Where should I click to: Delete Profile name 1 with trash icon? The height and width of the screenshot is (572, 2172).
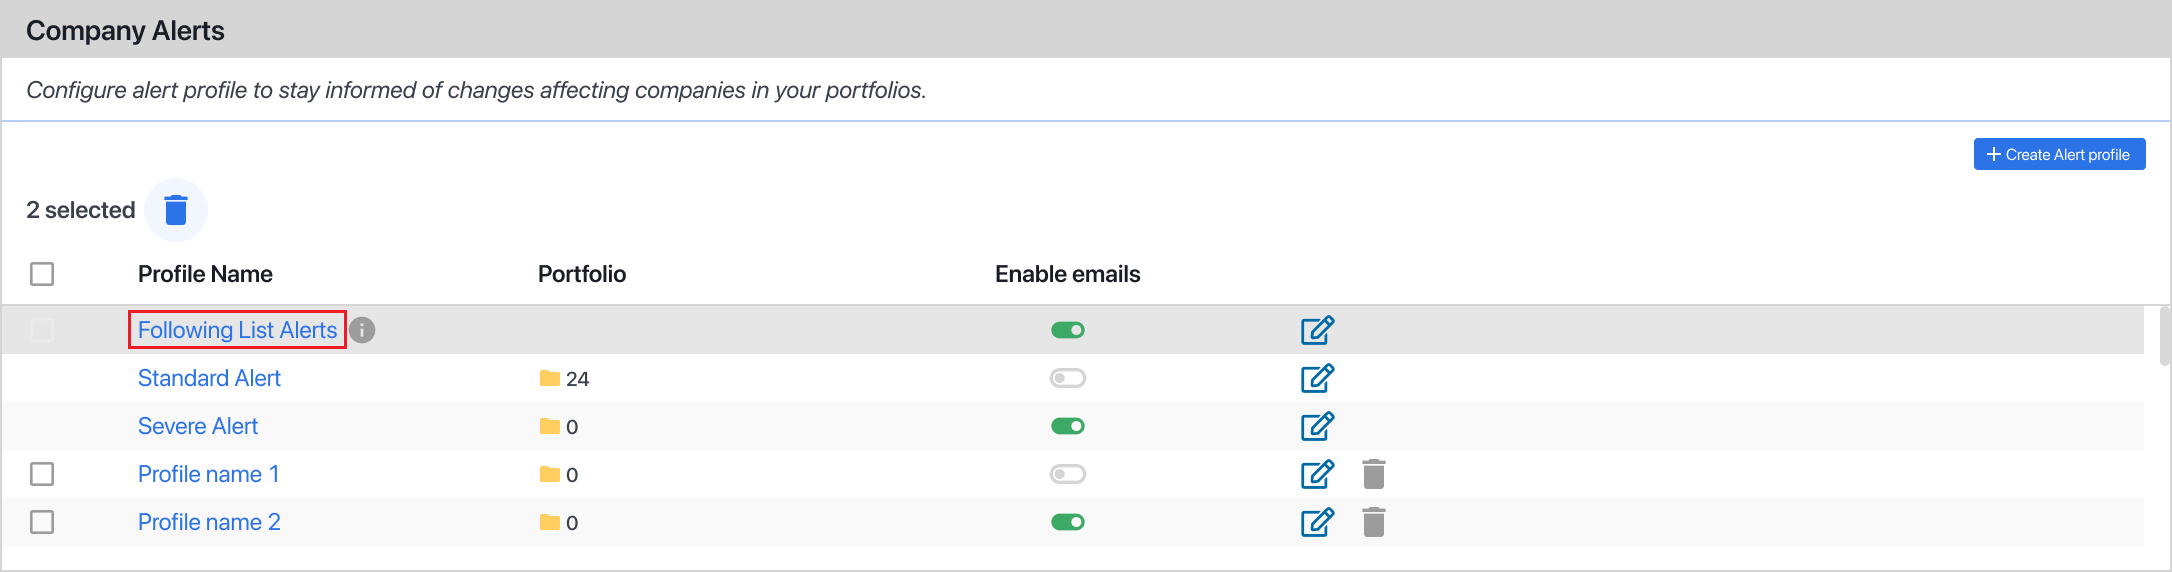click(1374, 474)
